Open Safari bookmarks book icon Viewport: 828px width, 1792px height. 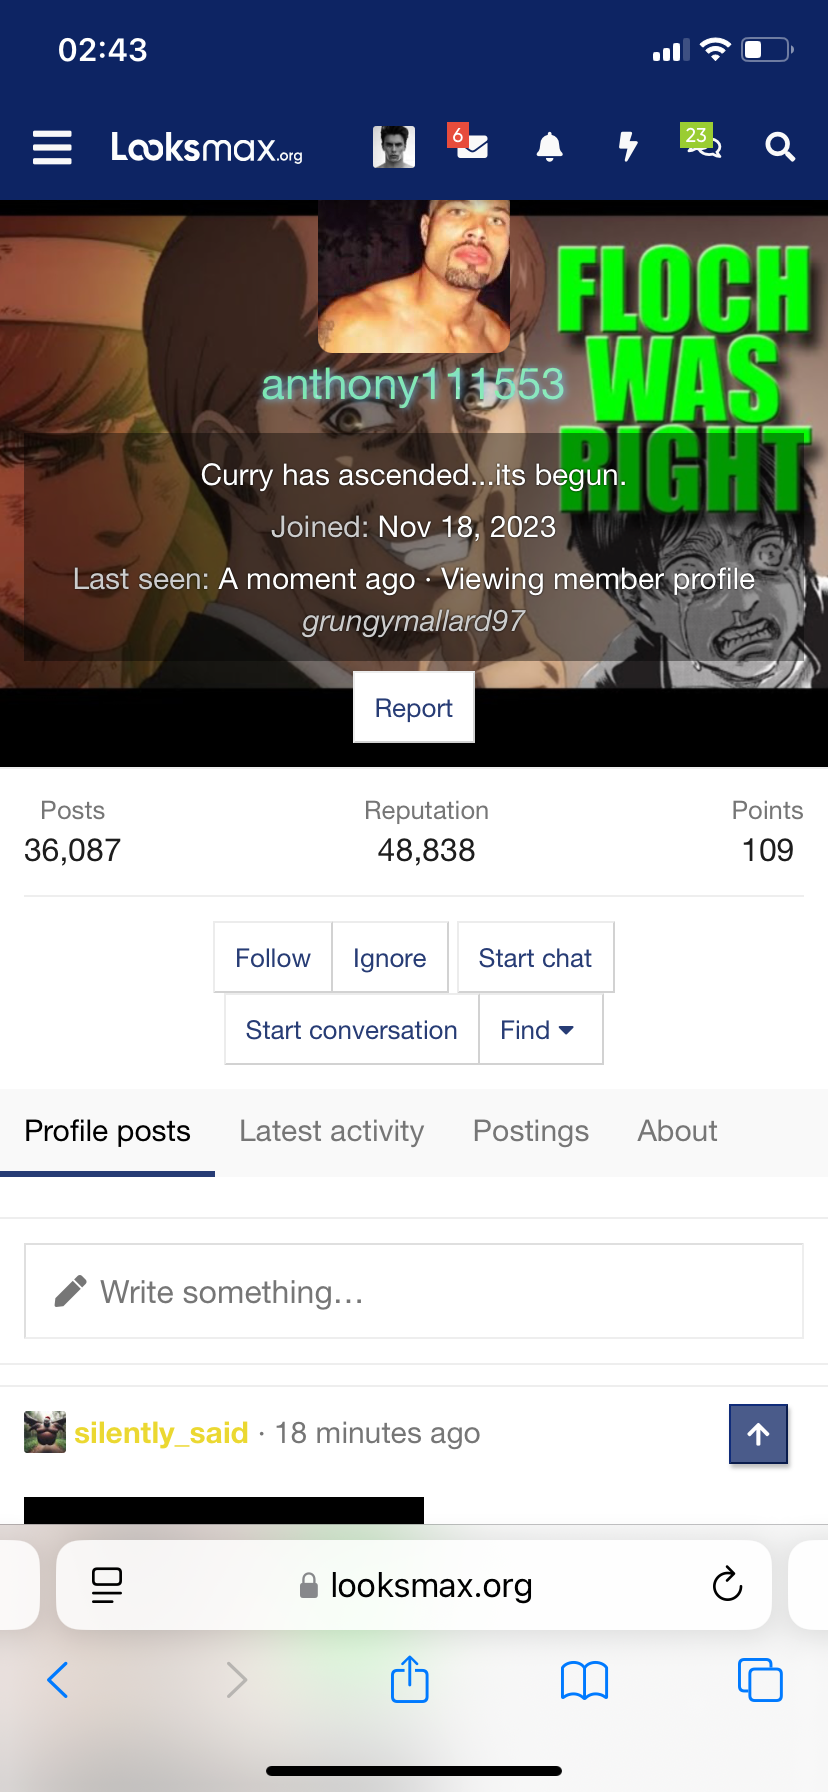tap(584, 1680)
